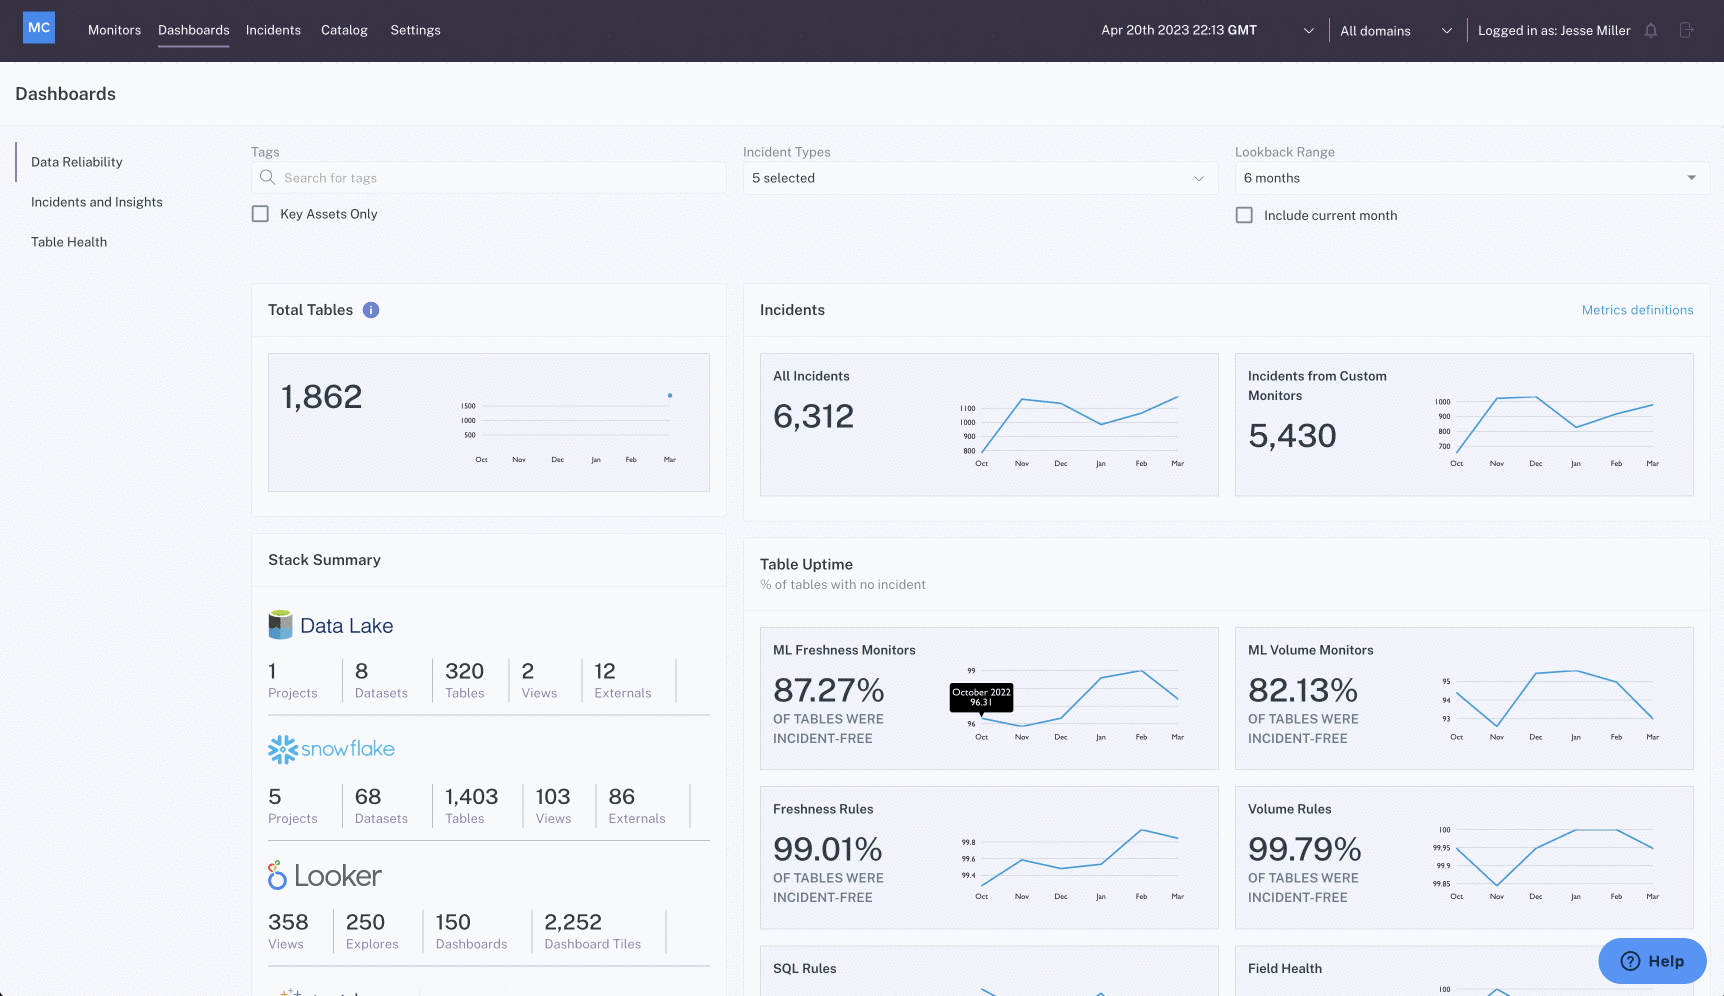Open the Settings menu

tap(415, 30)
